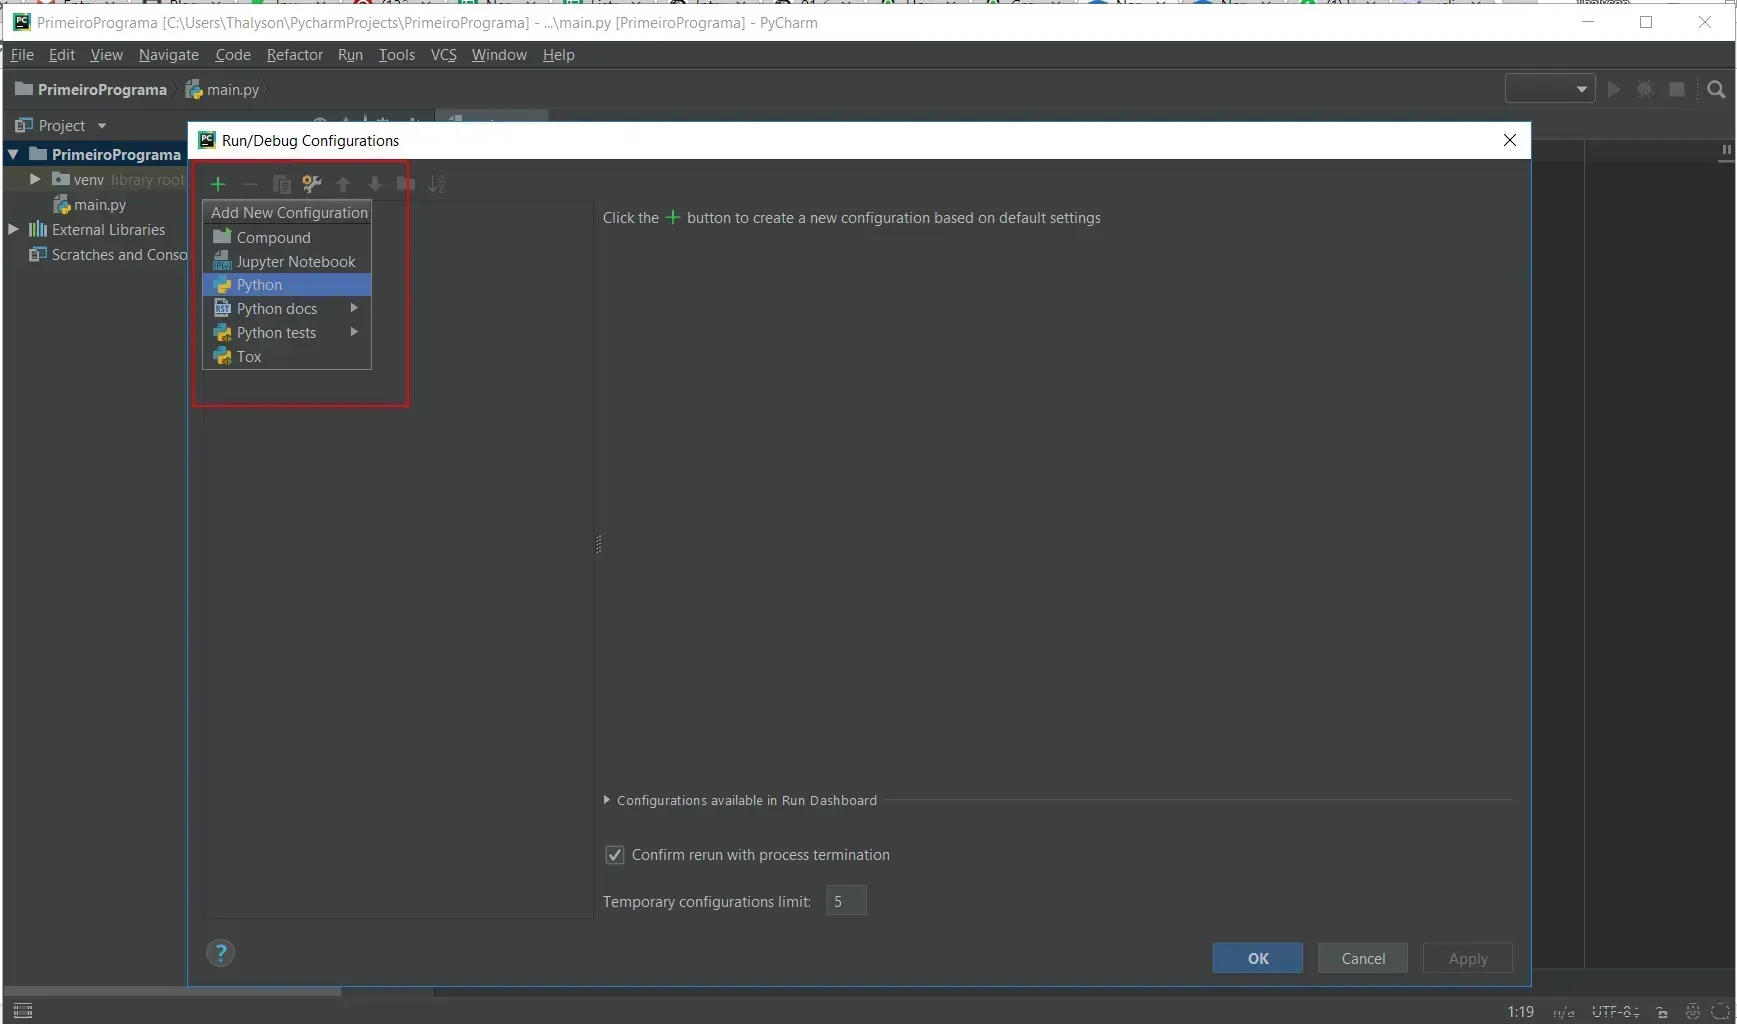Click the Cancel button
Image resolution: width=1737 pixels, height=1024 pixels.
click(x=1362, y=958)
